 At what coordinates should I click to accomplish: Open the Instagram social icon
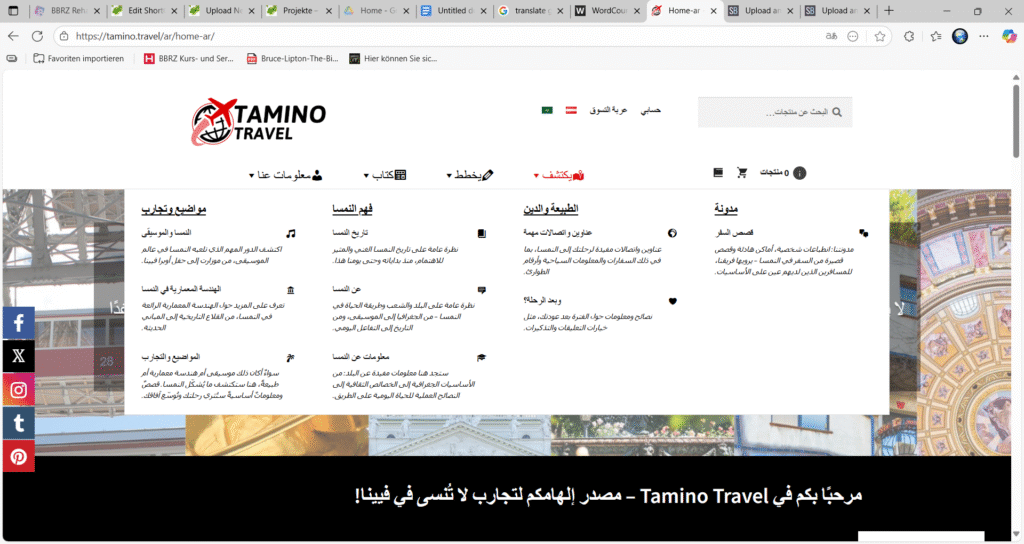[x=18, y=390]
